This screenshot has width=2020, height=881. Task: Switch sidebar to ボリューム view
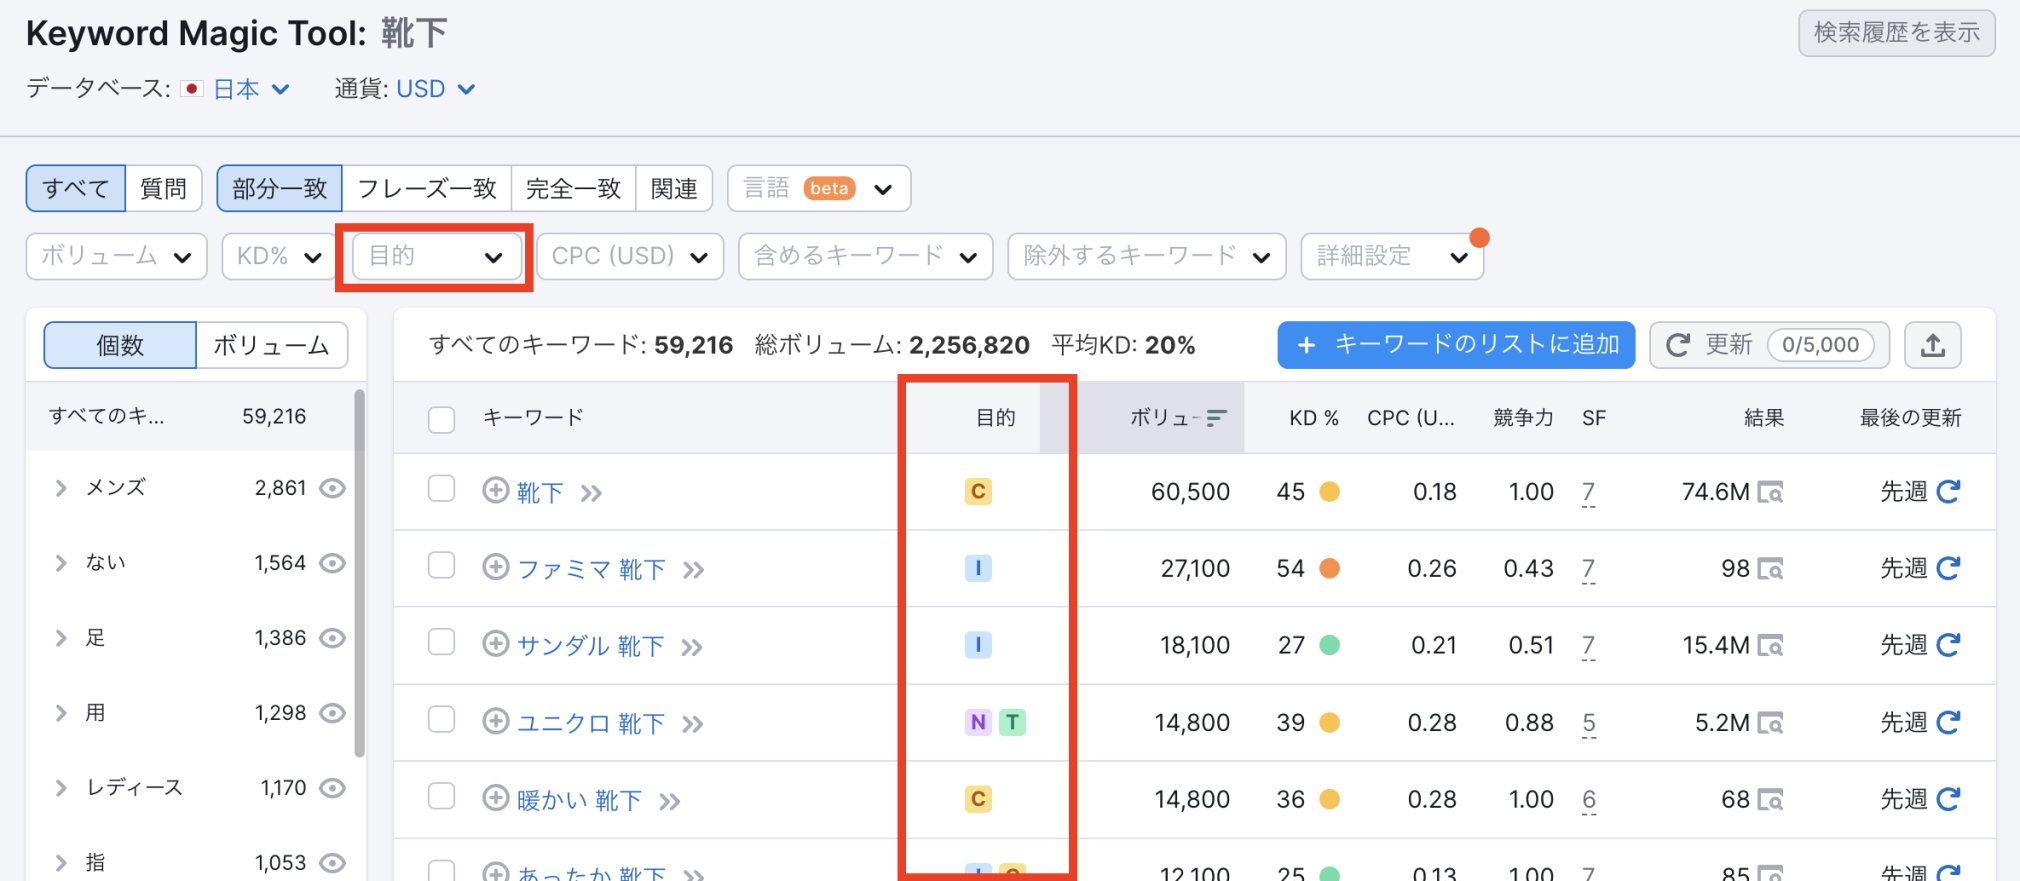click(272, 345)
